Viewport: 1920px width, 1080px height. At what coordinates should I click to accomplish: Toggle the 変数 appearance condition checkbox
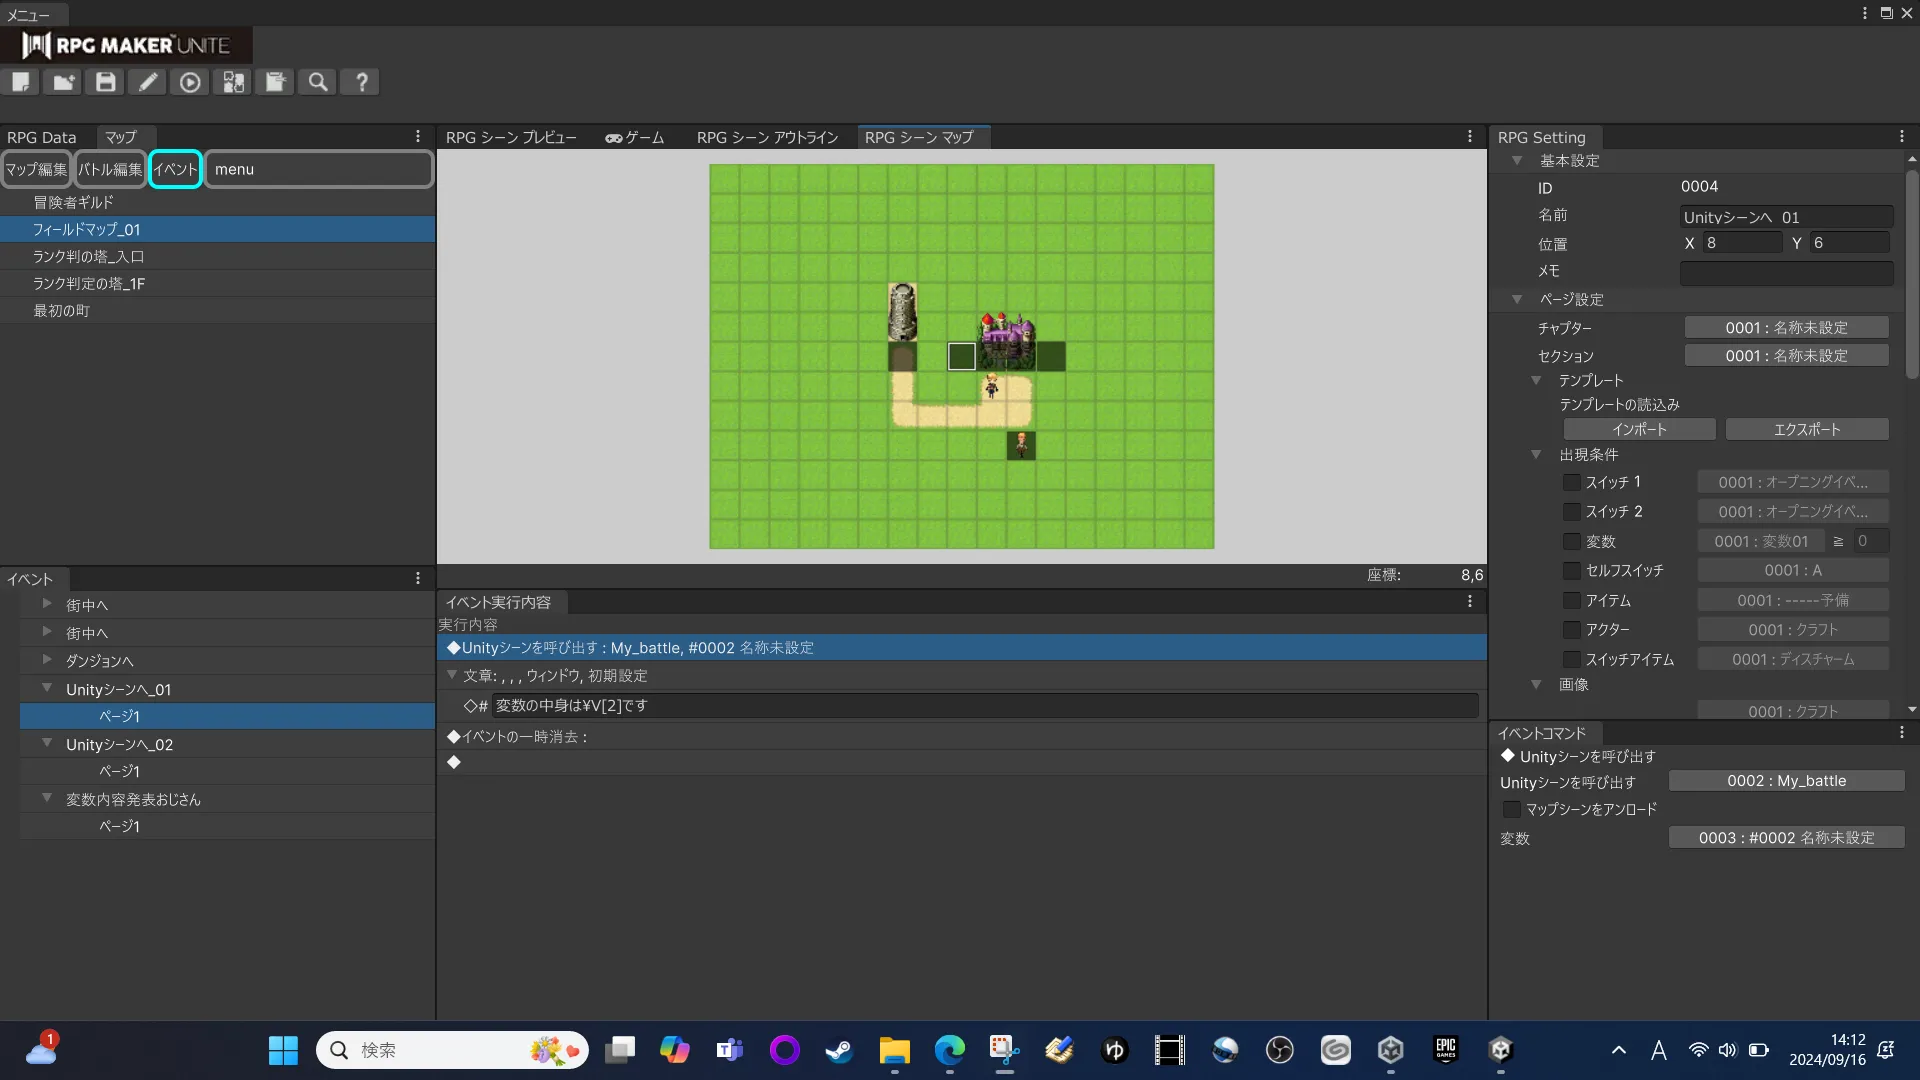[x=1572, y=541]
